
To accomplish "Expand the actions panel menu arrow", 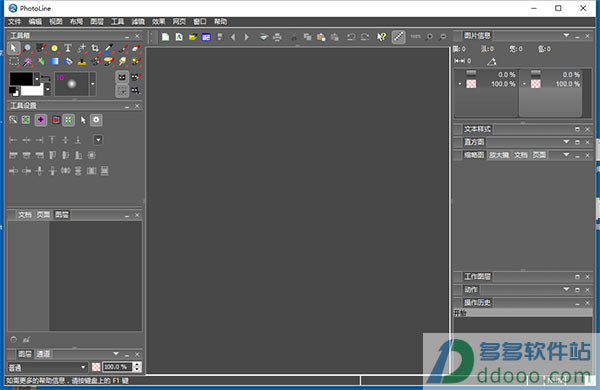I will 566,290.
